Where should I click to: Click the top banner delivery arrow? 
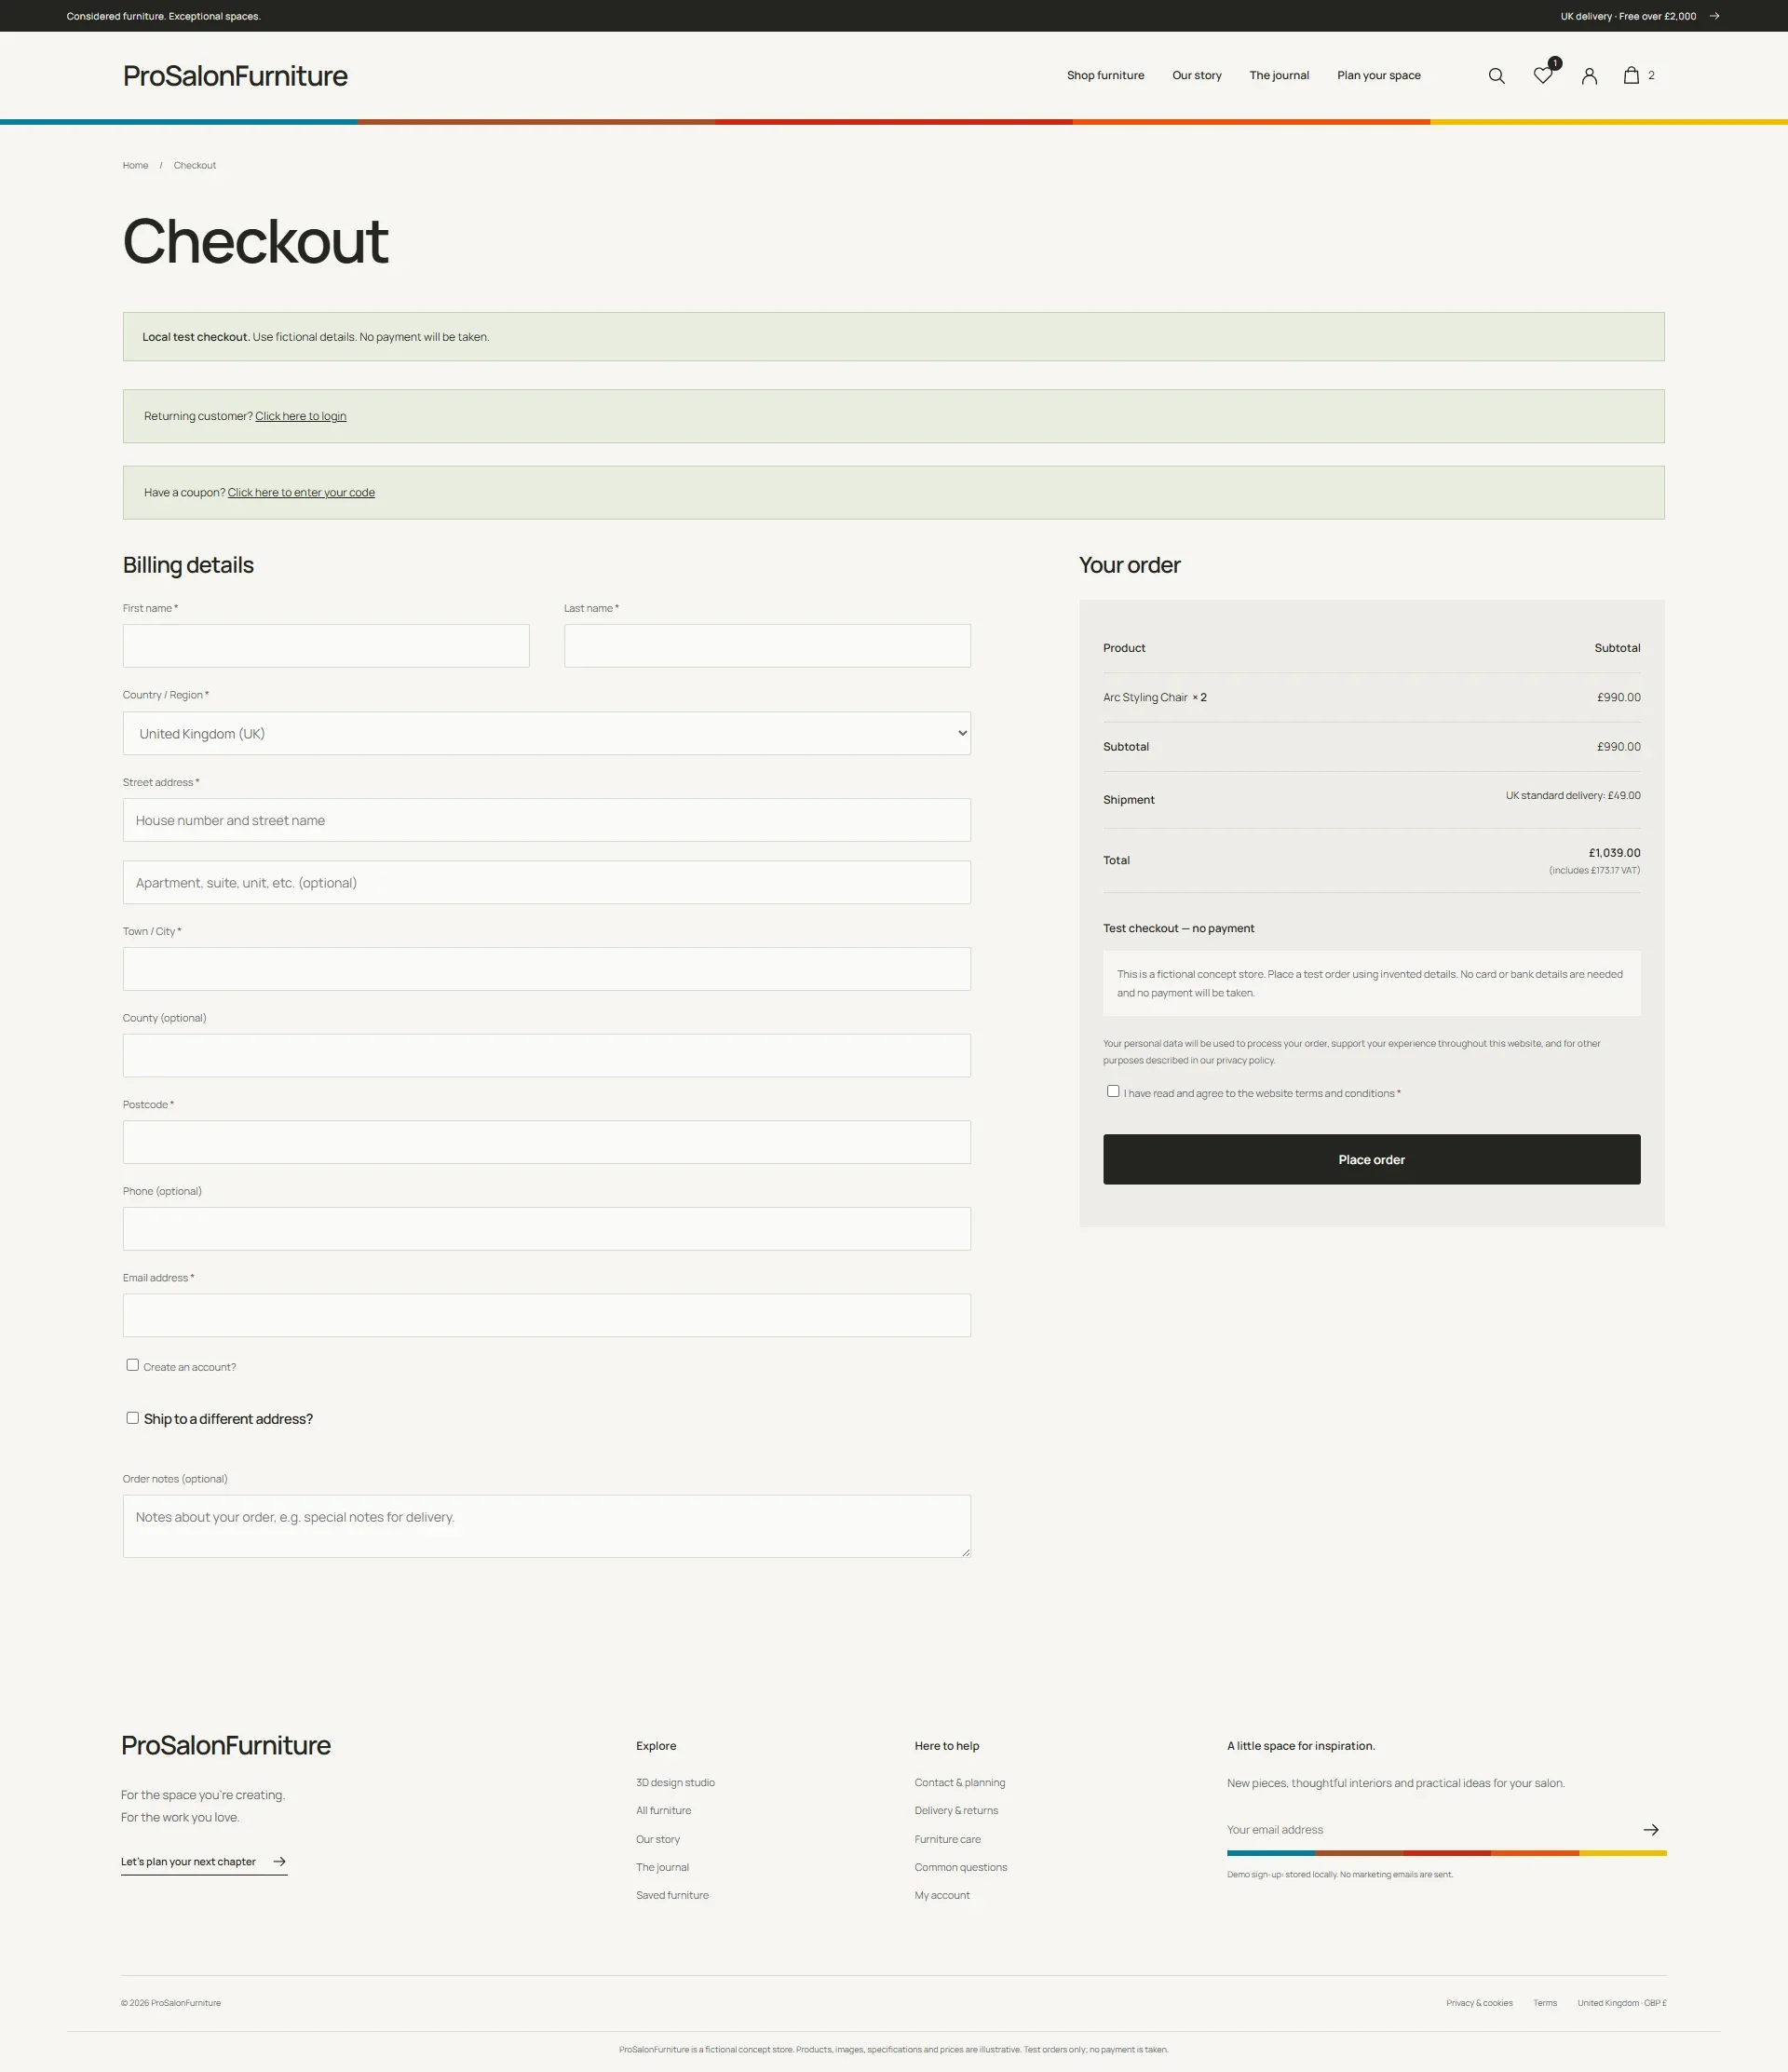pos(1714,16)
